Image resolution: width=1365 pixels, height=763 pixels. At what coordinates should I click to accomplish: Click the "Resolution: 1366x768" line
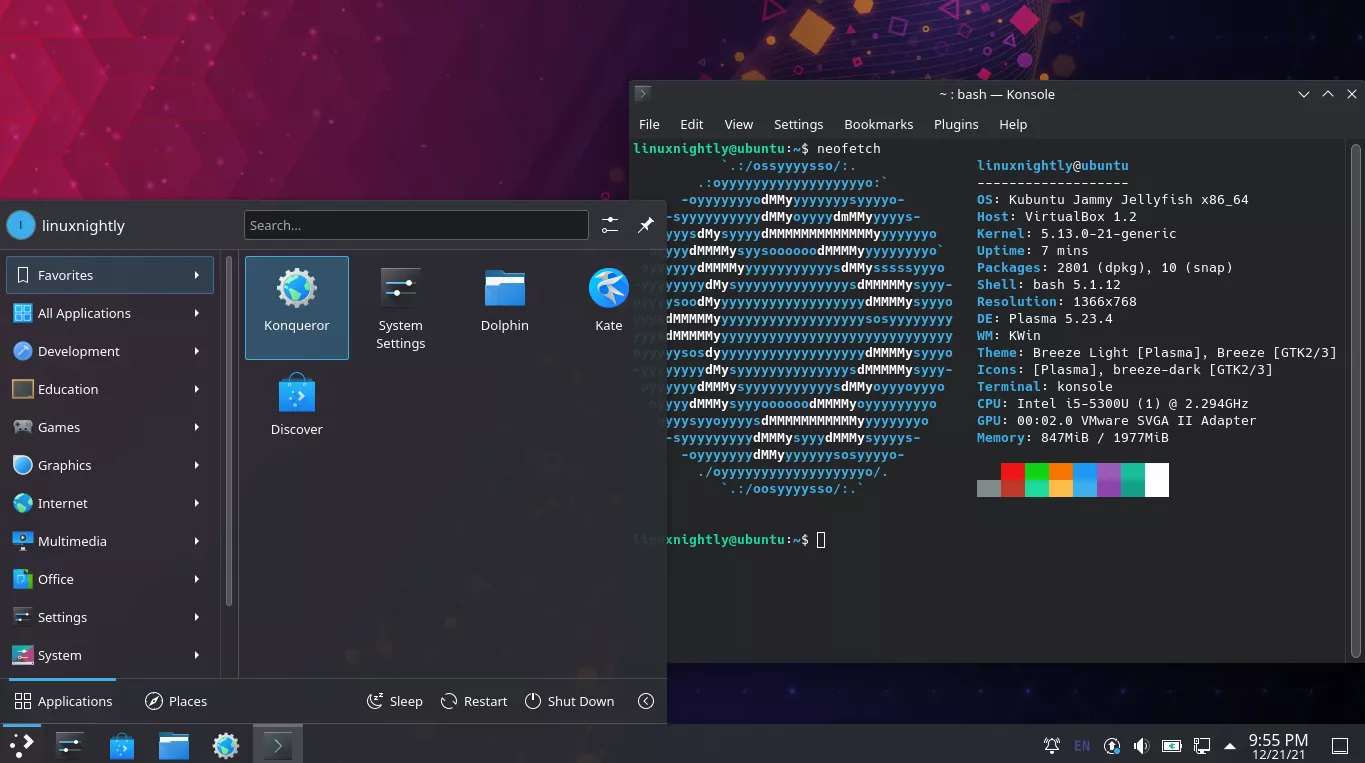[1056, 301]
